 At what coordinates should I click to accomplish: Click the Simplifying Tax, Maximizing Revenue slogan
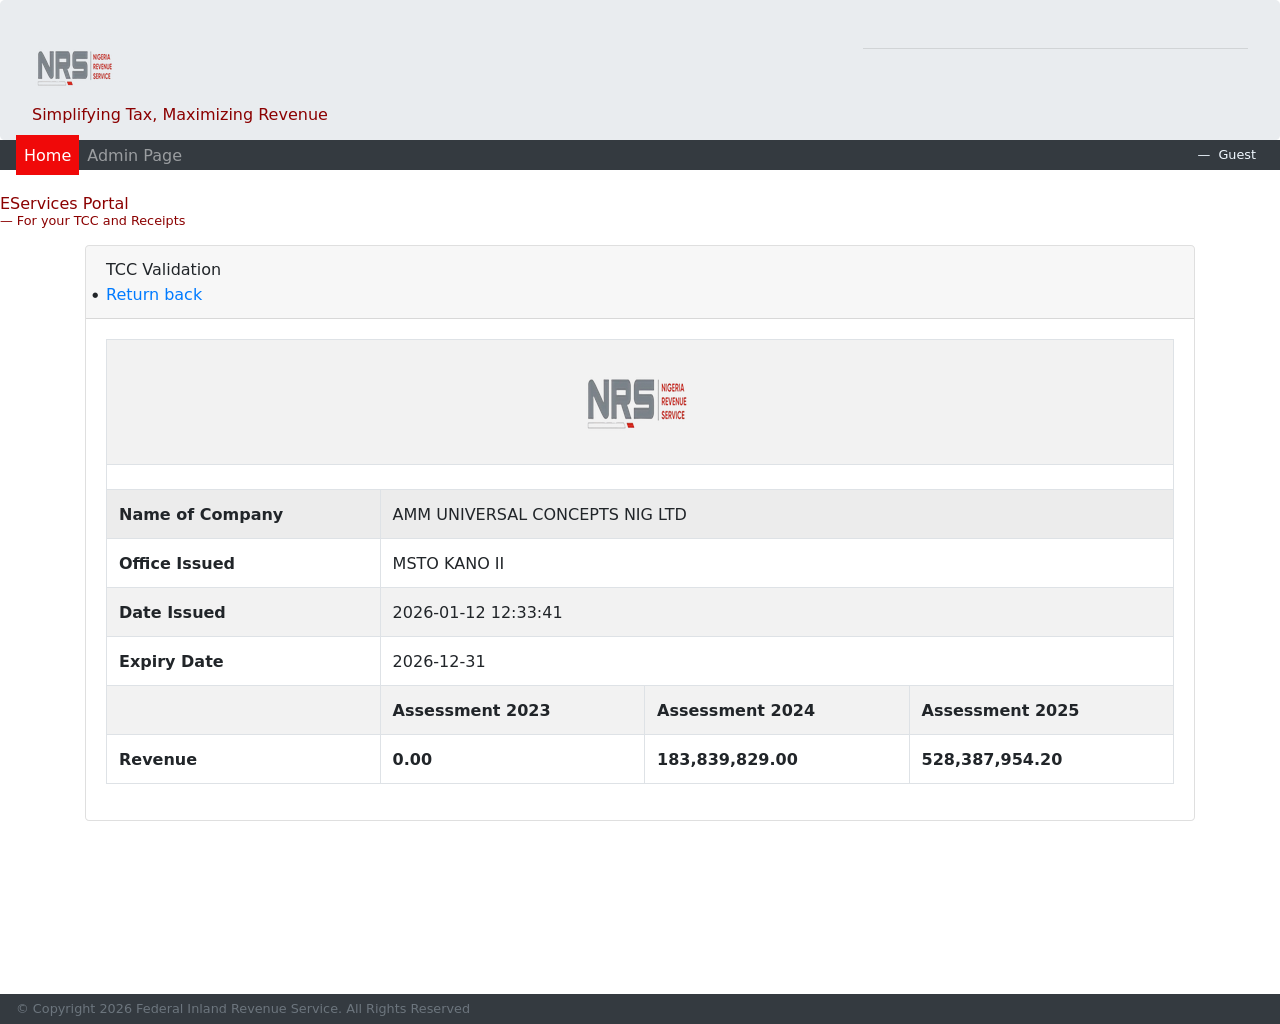[180, 114]
